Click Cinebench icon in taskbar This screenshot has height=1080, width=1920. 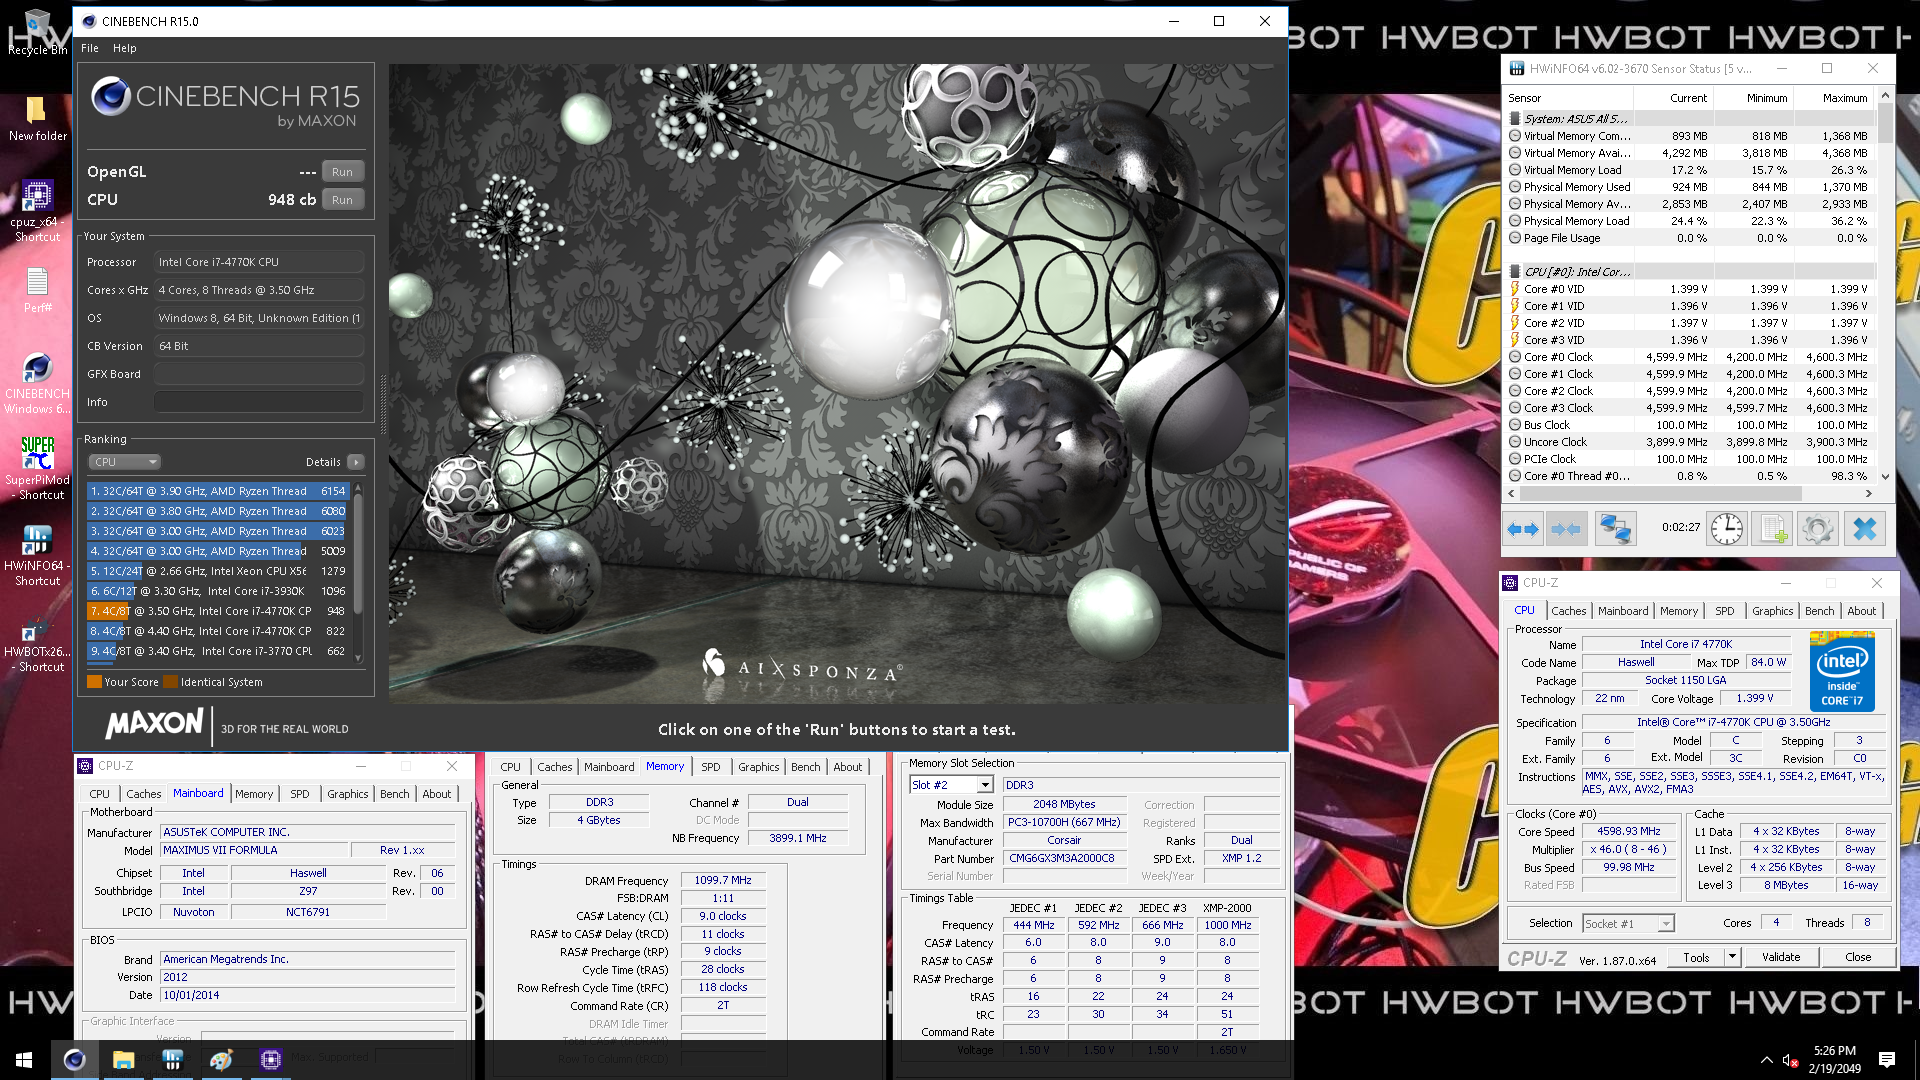point(74,1059)
